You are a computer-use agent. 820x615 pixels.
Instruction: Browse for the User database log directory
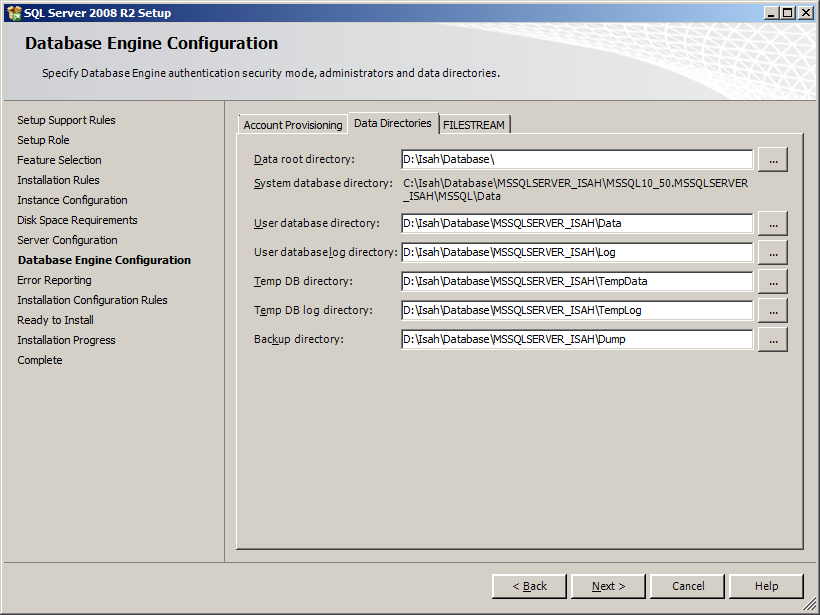(772, 252)
